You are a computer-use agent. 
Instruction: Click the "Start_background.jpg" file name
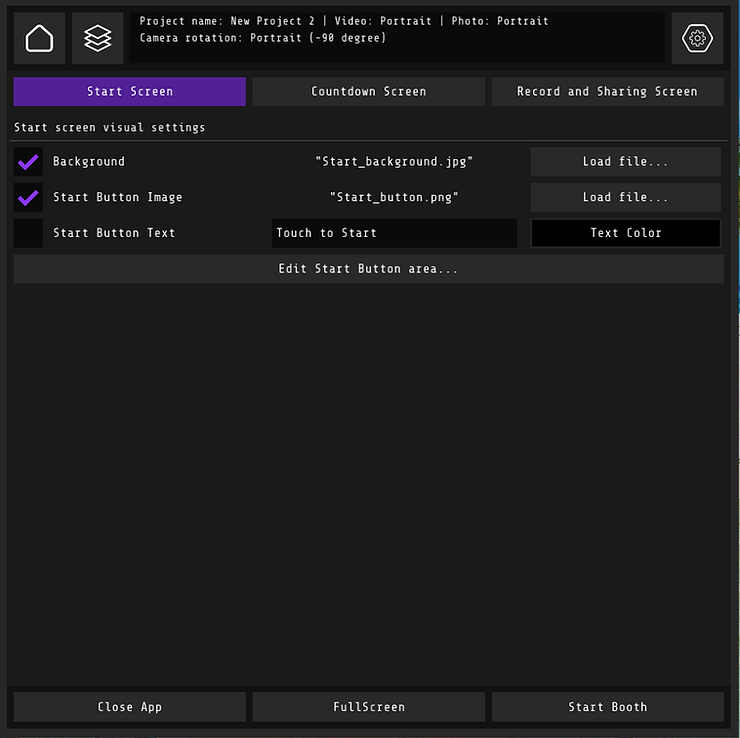394,162
